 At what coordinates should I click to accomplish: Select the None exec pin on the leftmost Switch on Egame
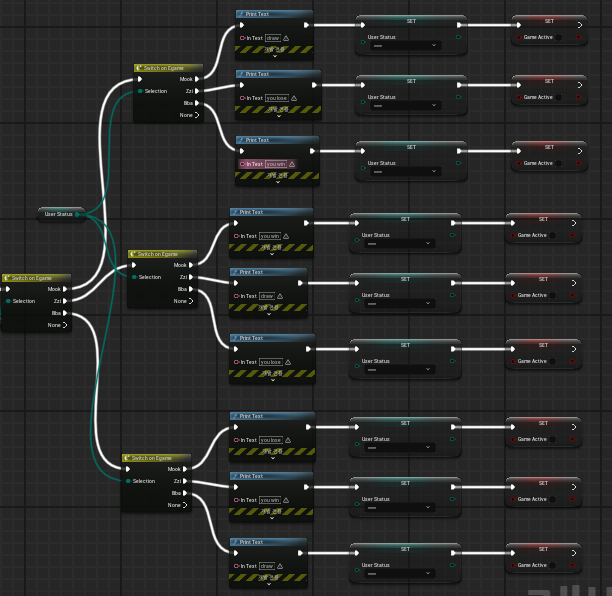[x=65, y=325]
